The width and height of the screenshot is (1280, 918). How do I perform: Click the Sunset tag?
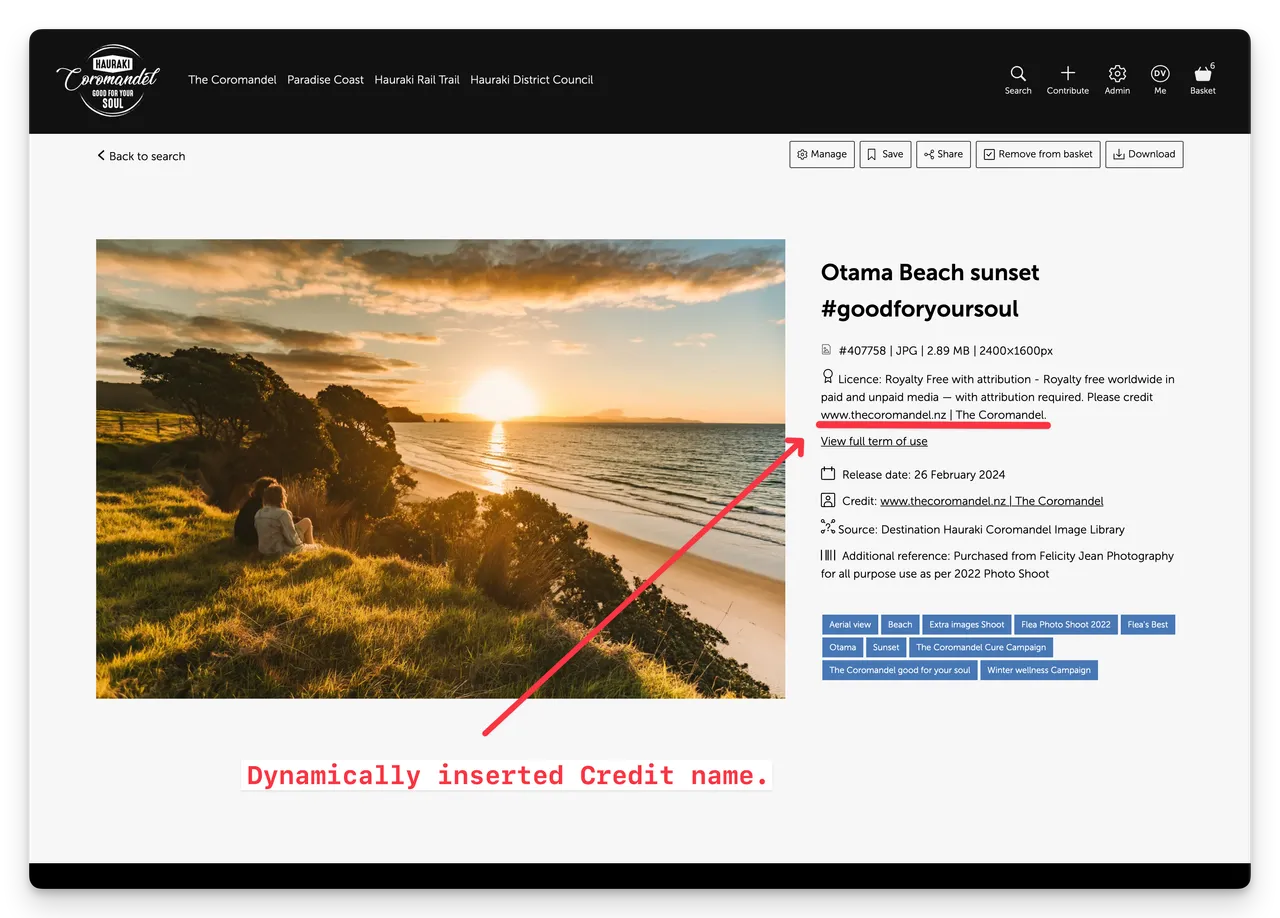click(x=886, y=647)
